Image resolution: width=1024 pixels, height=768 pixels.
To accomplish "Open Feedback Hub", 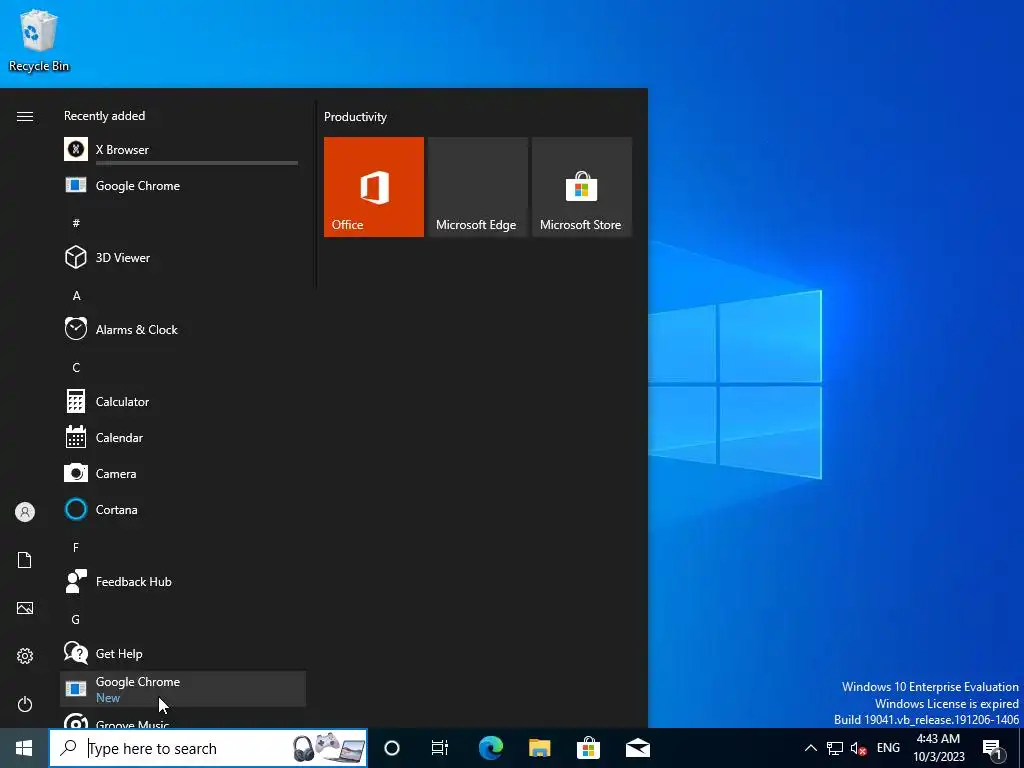I will tap(182, 582).
